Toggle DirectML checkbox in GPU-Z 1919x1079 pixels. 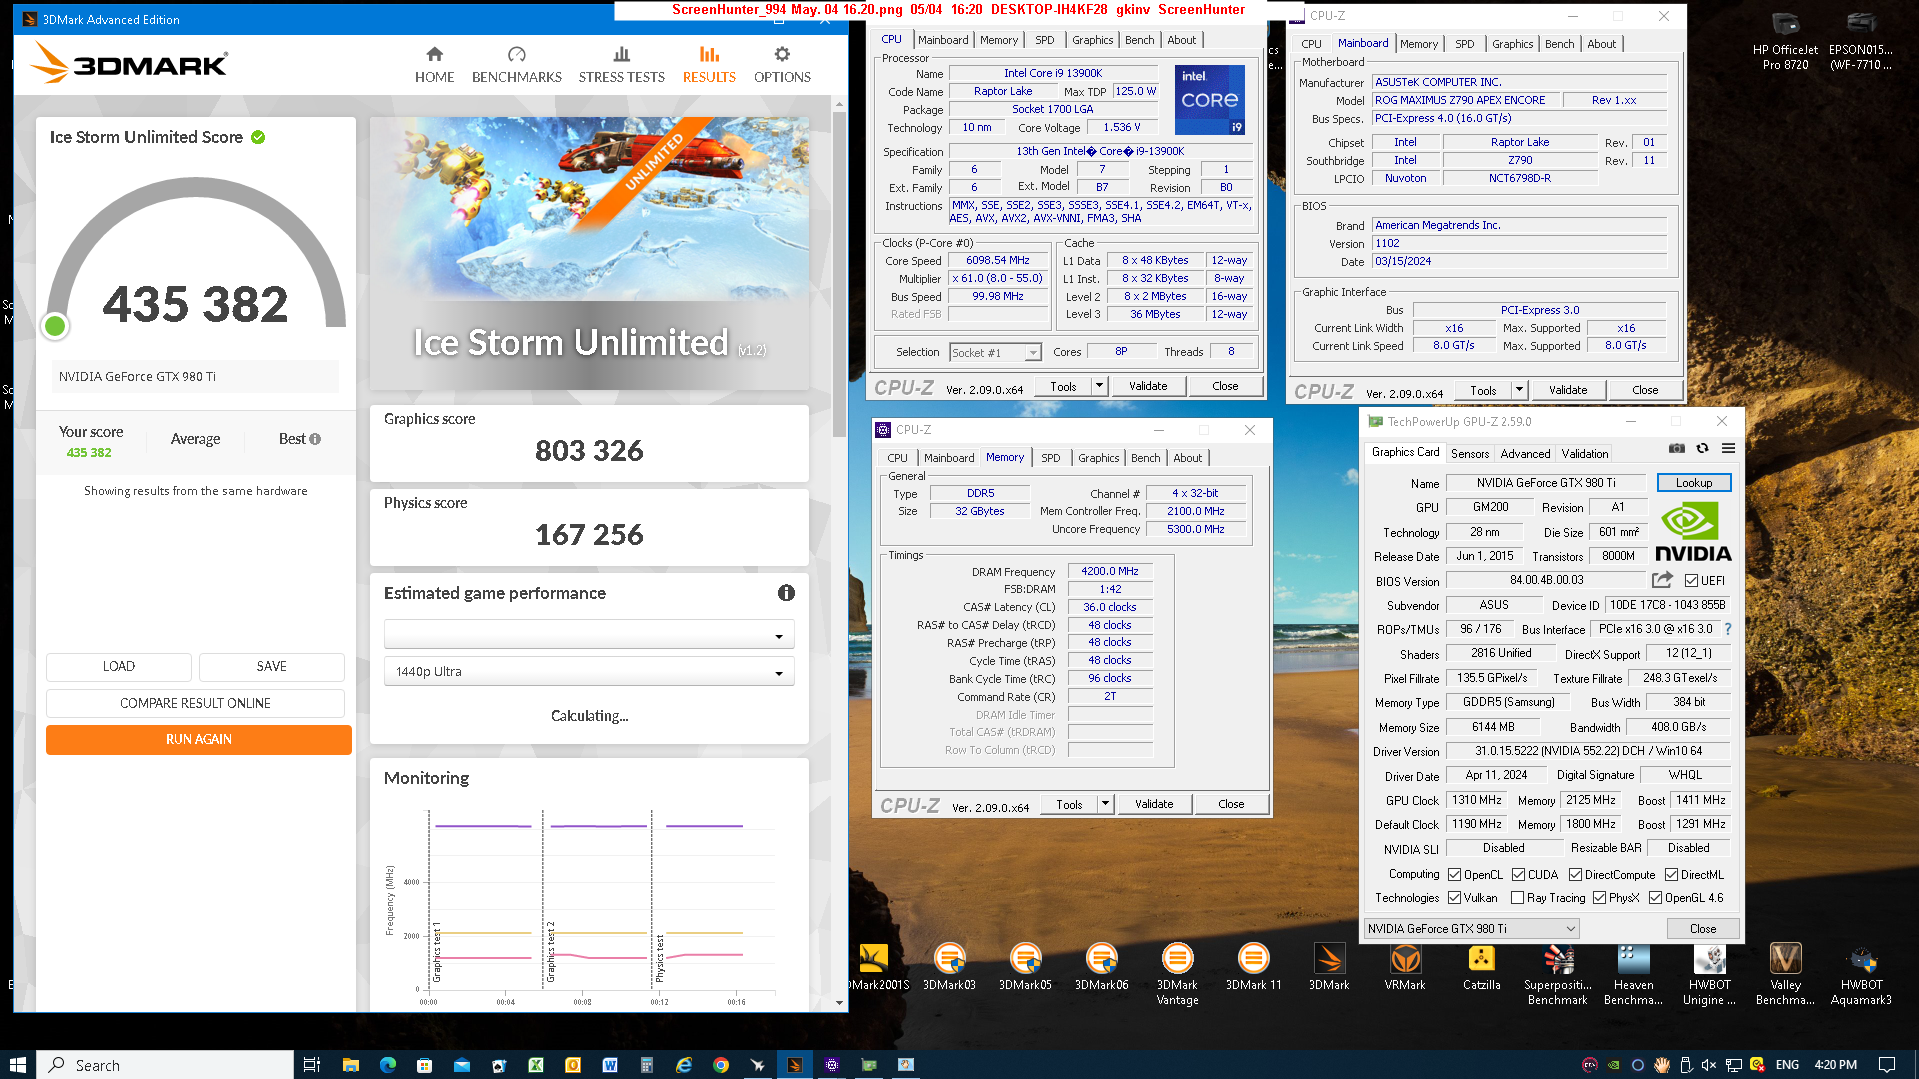(1671, 875)
